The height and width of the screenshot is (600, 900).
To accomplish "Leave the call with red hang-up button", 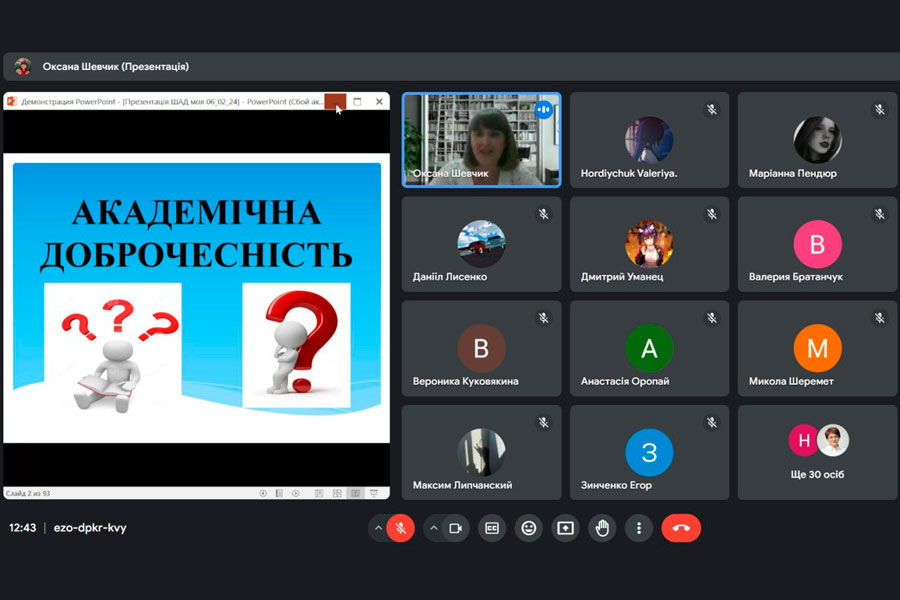I will click(x=681, y=528).
